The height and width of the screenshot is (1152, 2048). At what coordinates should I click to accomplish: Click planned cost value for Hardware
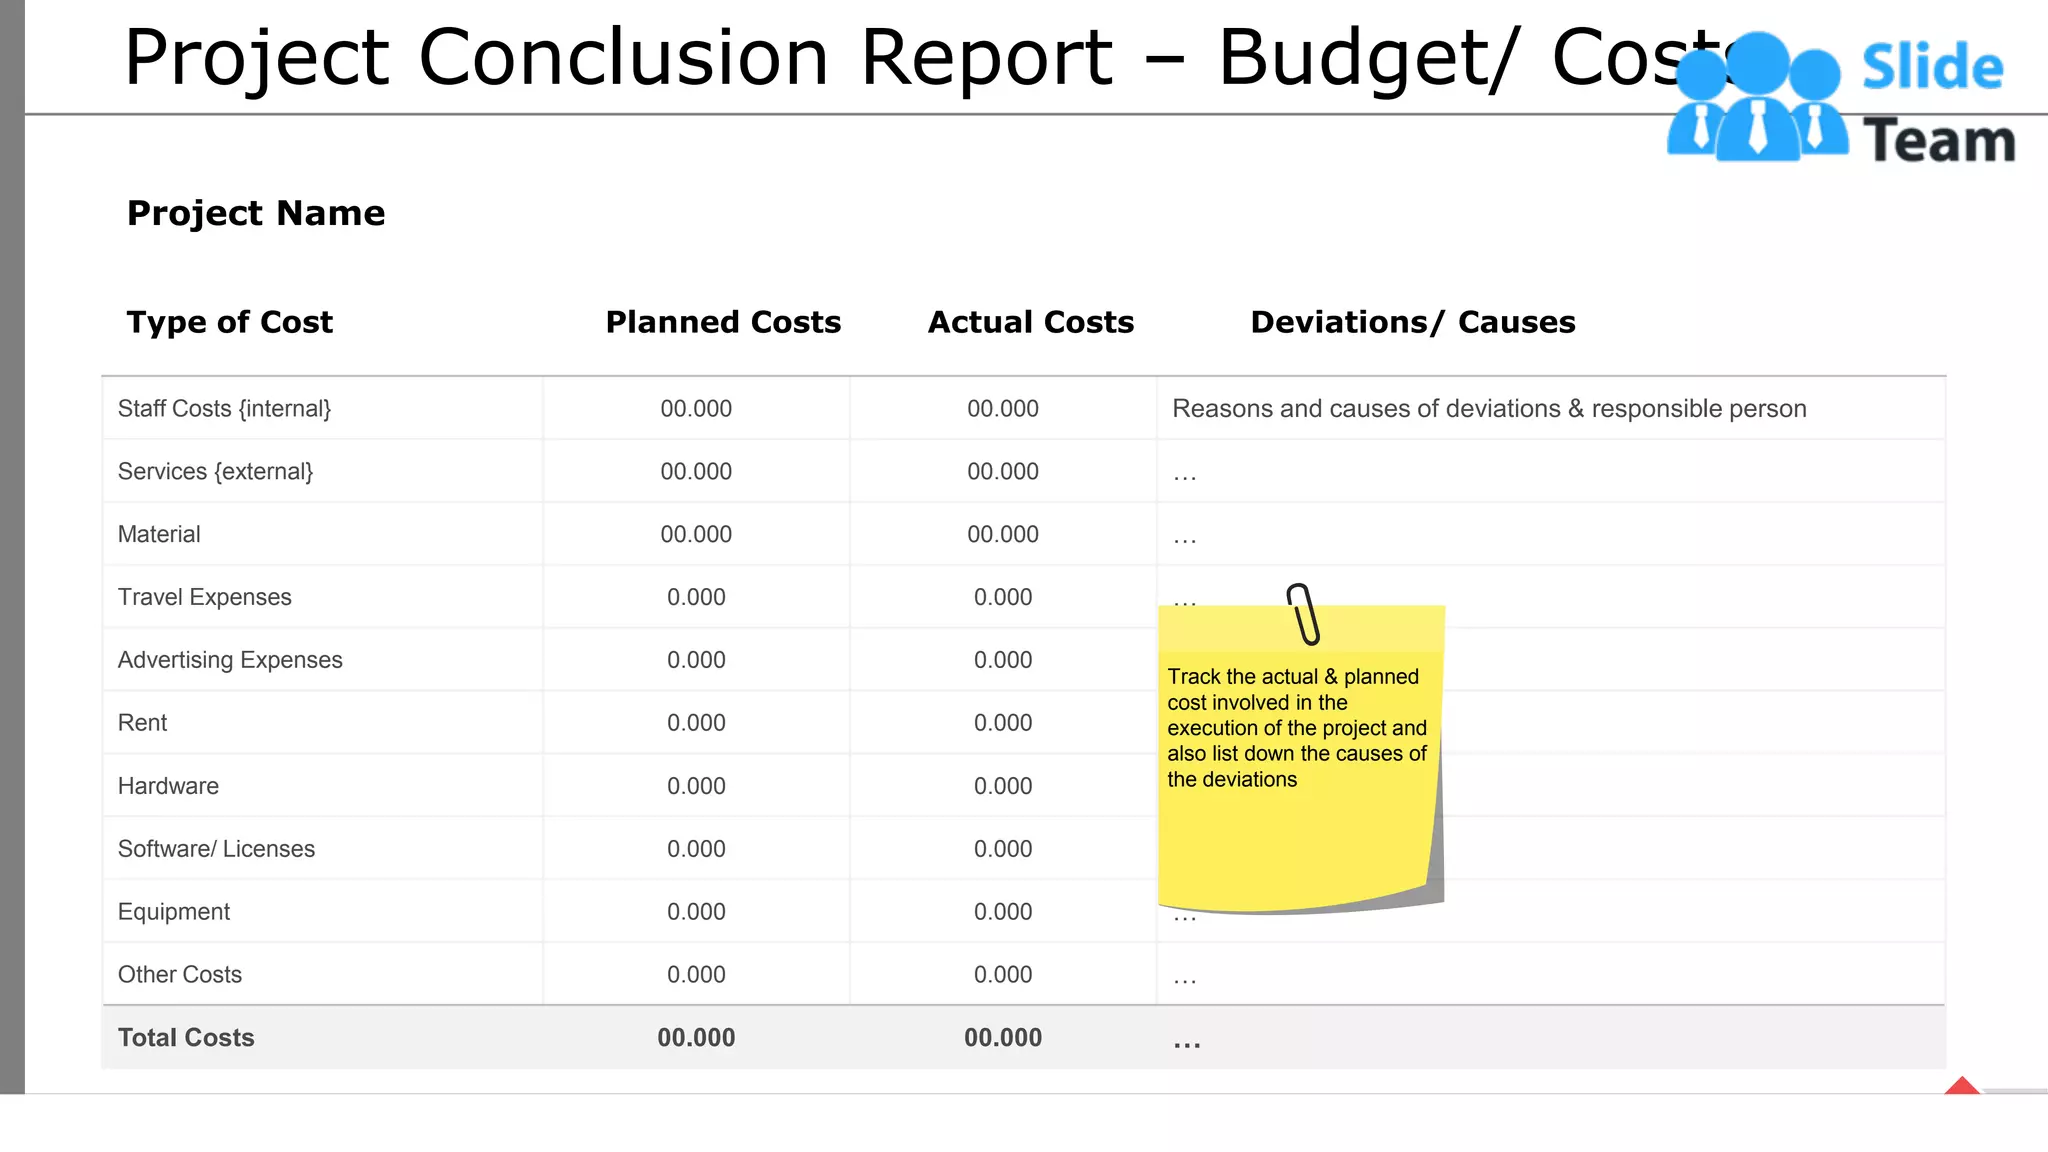coord(696,786)
